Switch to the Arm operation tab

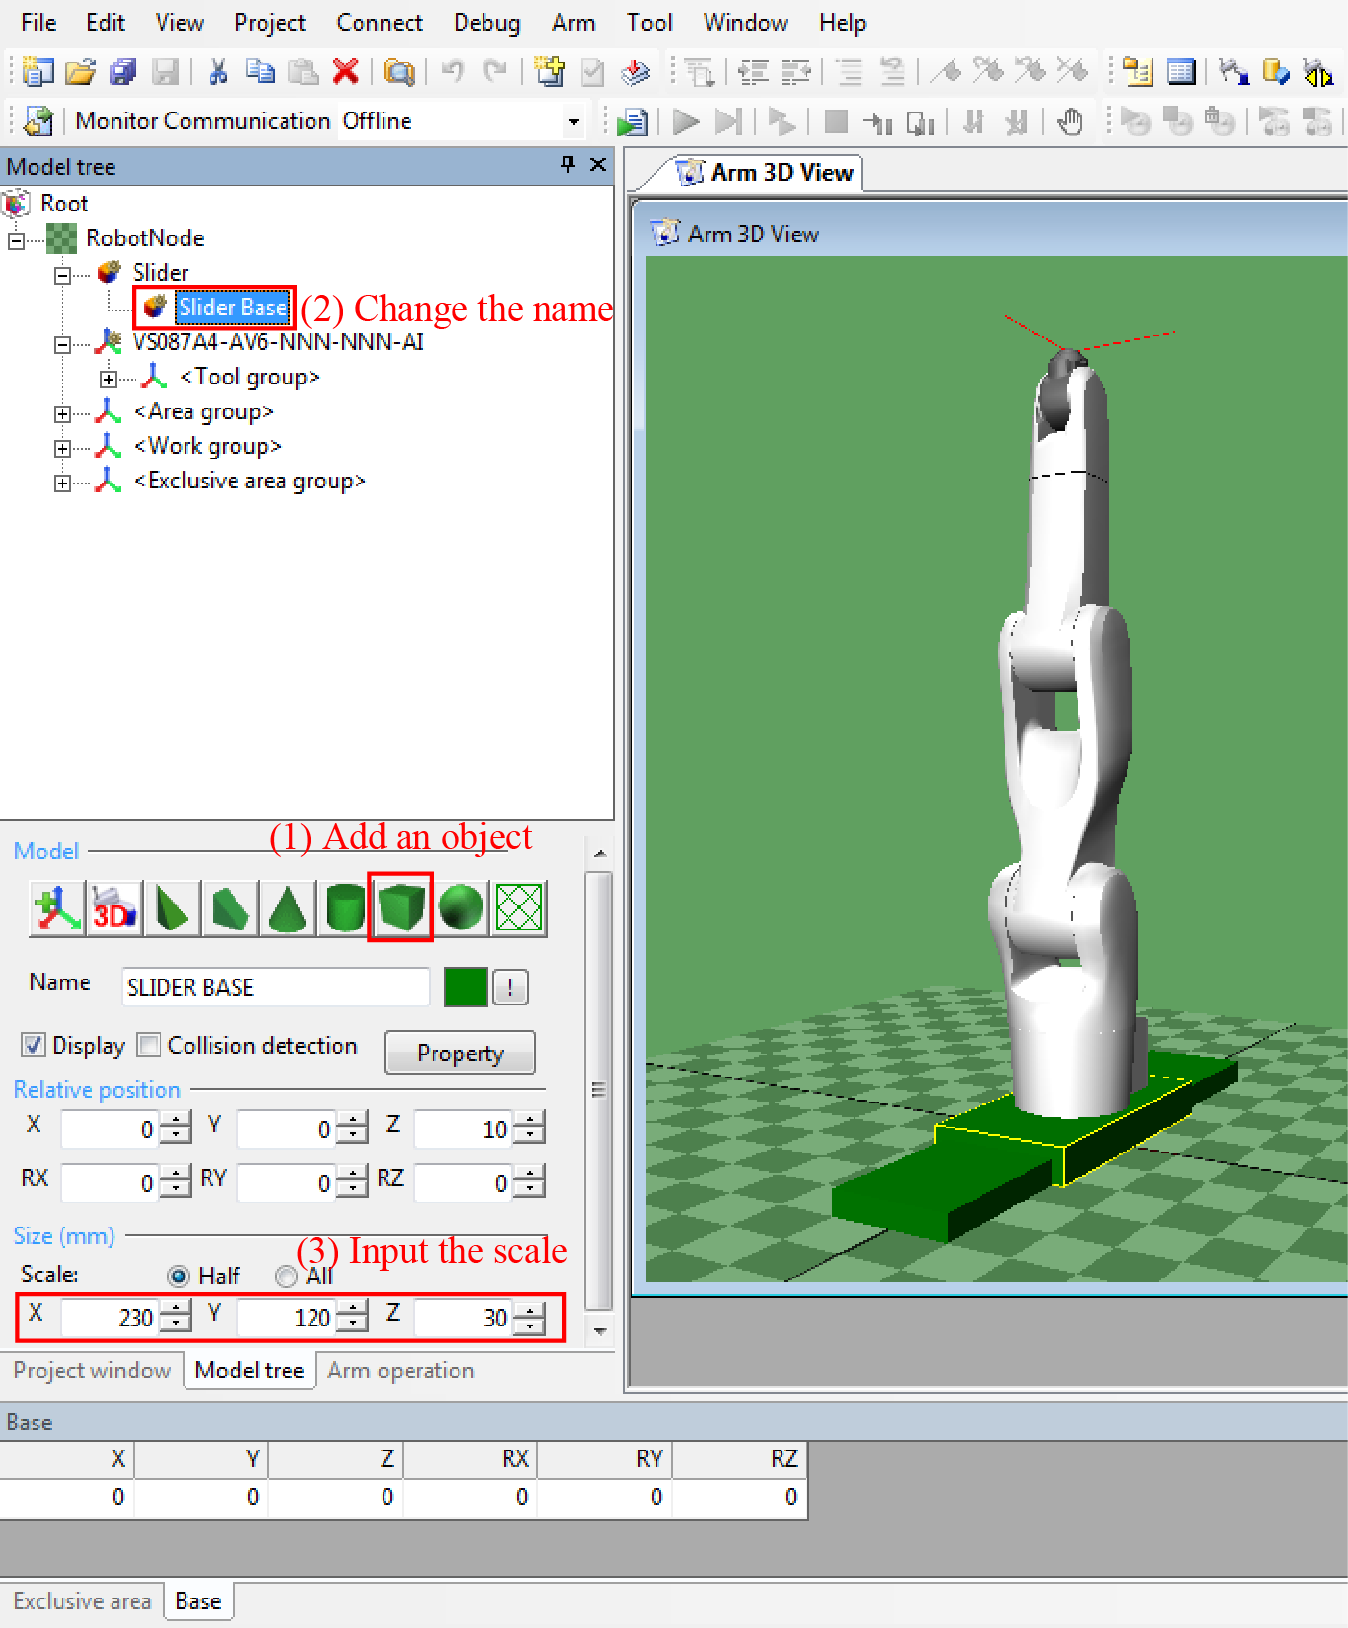point(400,1370)
